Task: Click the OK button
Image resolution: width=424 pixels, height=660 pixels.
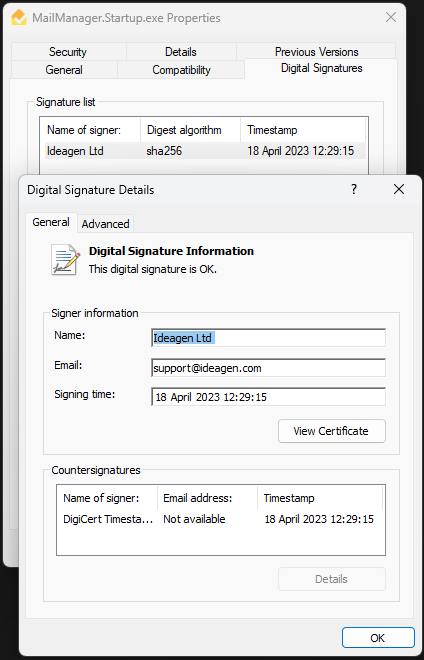Action: coord(378,638)
